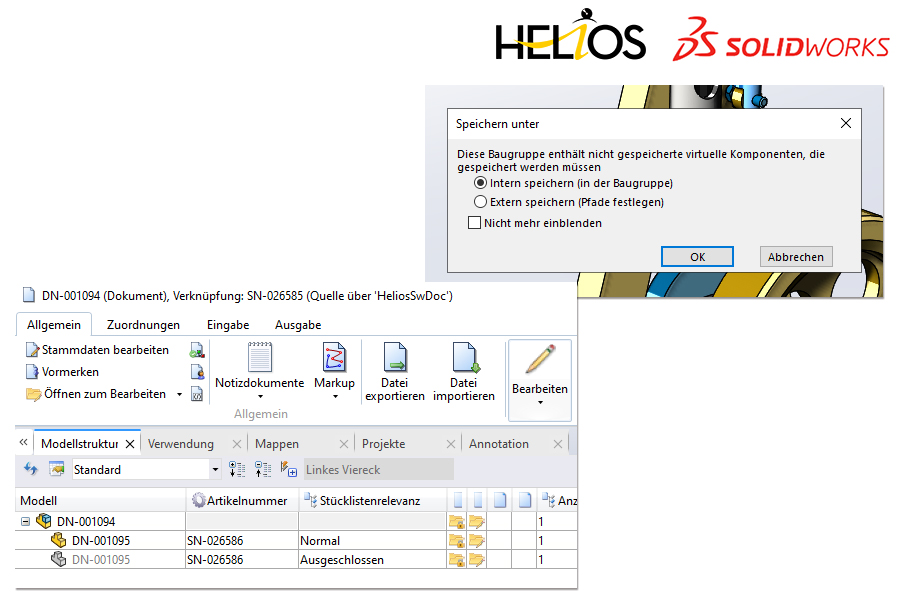Click the collapse all levels icon
Image resolution: width=900 pixels, height=600 pixels.
pyautogui.click(x=263, y=469)
